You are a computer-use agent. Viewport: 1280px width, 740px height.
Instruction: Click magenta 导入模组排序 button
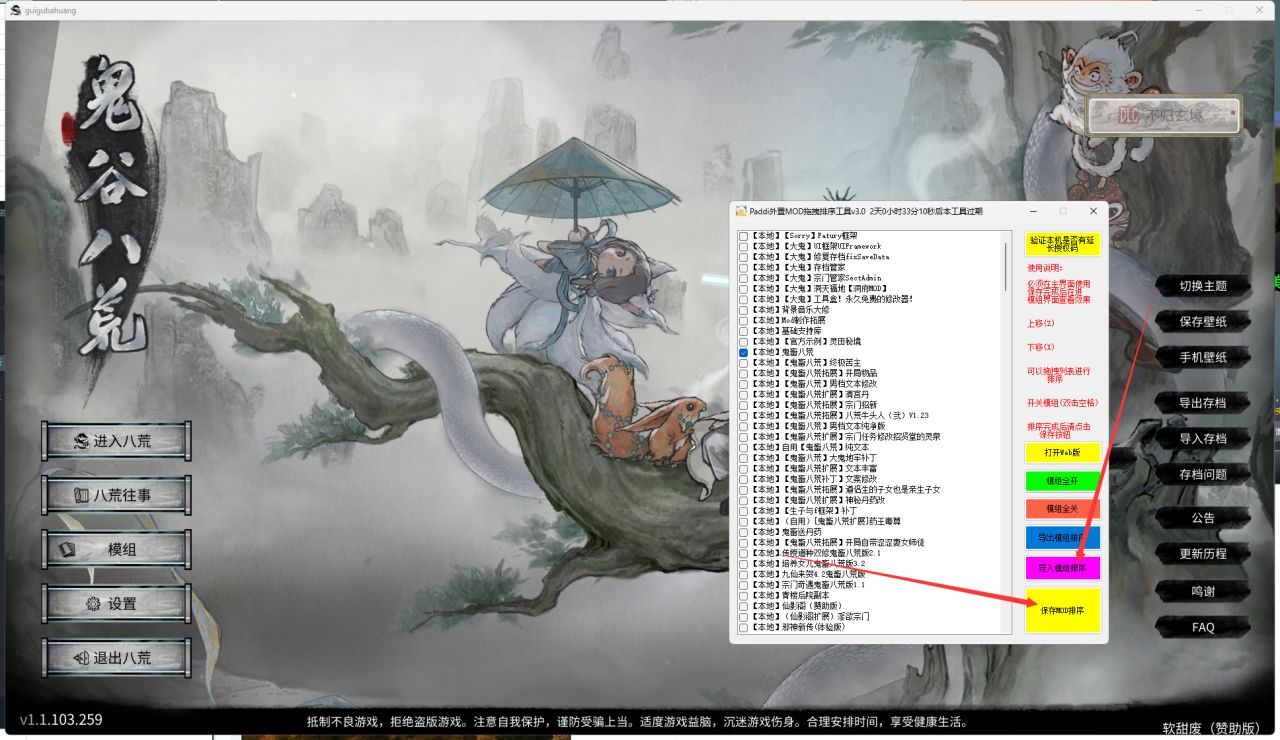[1062, 568]
